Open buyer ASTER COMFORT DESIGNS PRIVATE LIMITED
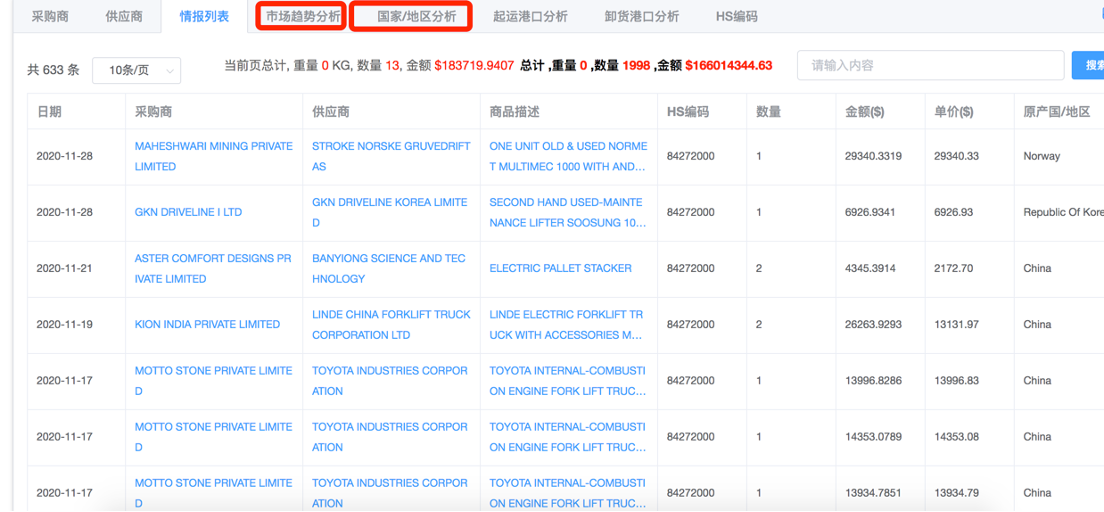The width and height of the screenshot is (1104, 512). click(213, 268)
